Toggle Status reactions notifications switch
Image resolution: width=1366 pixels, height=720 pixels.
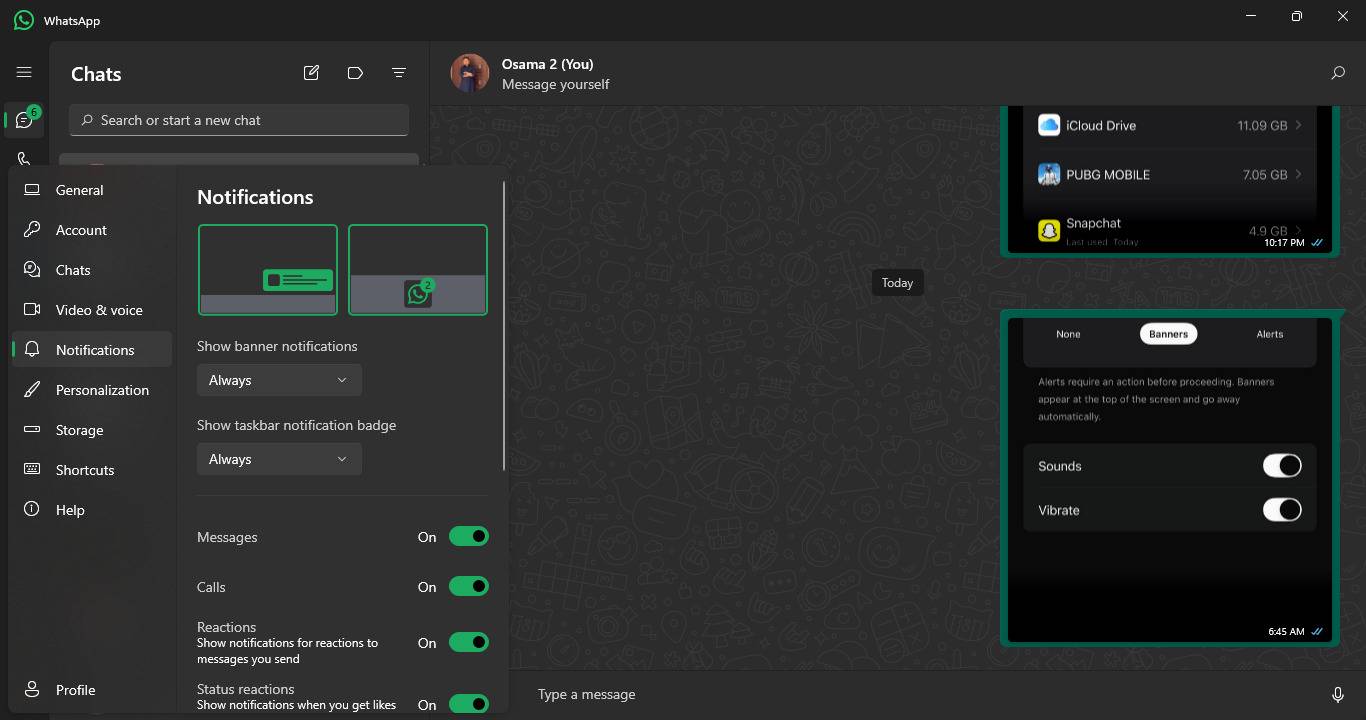tap(468, 704)
